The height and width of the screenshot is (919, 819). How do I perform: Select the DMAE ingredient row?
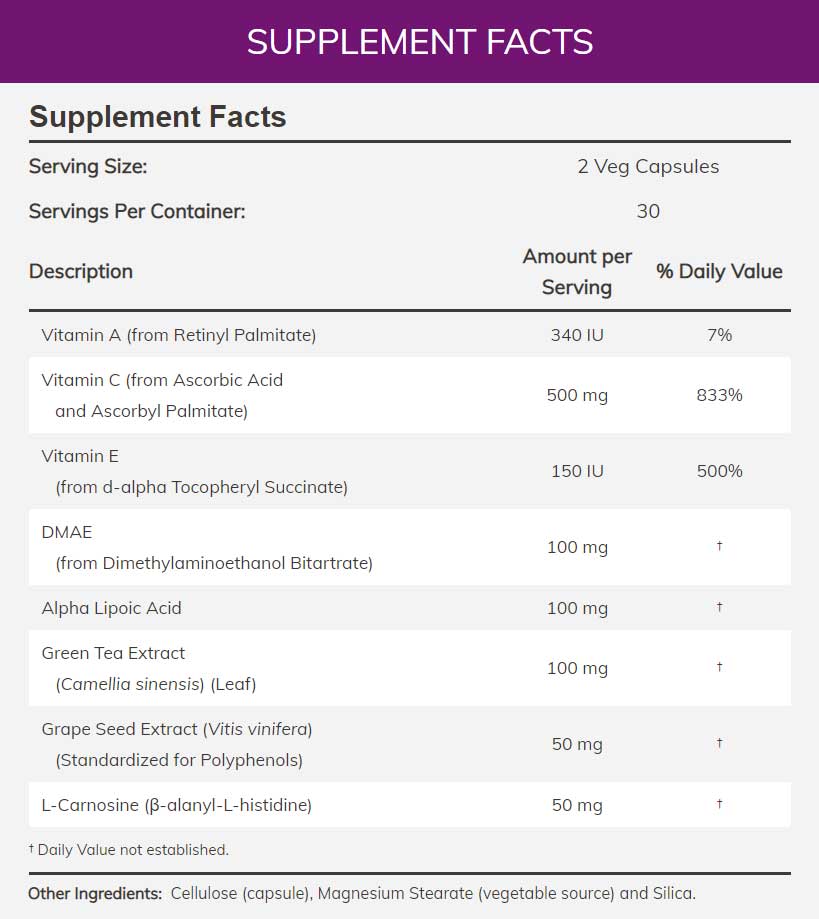point(207,547)
